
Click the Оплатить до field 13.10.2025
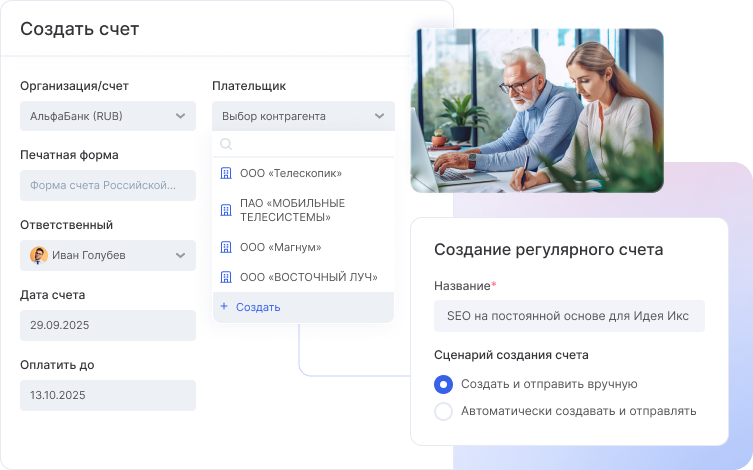pos(108,395)
